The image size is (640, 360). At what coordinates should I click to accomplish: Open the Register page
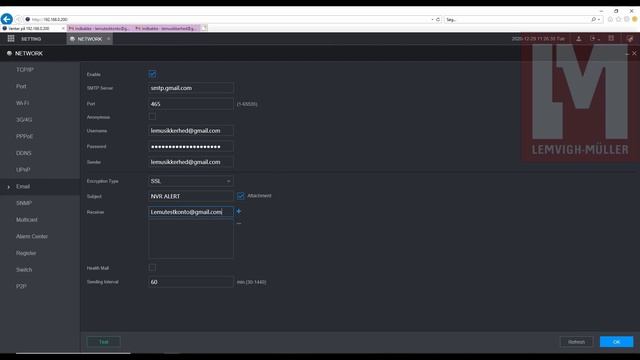tap(26, 253)
